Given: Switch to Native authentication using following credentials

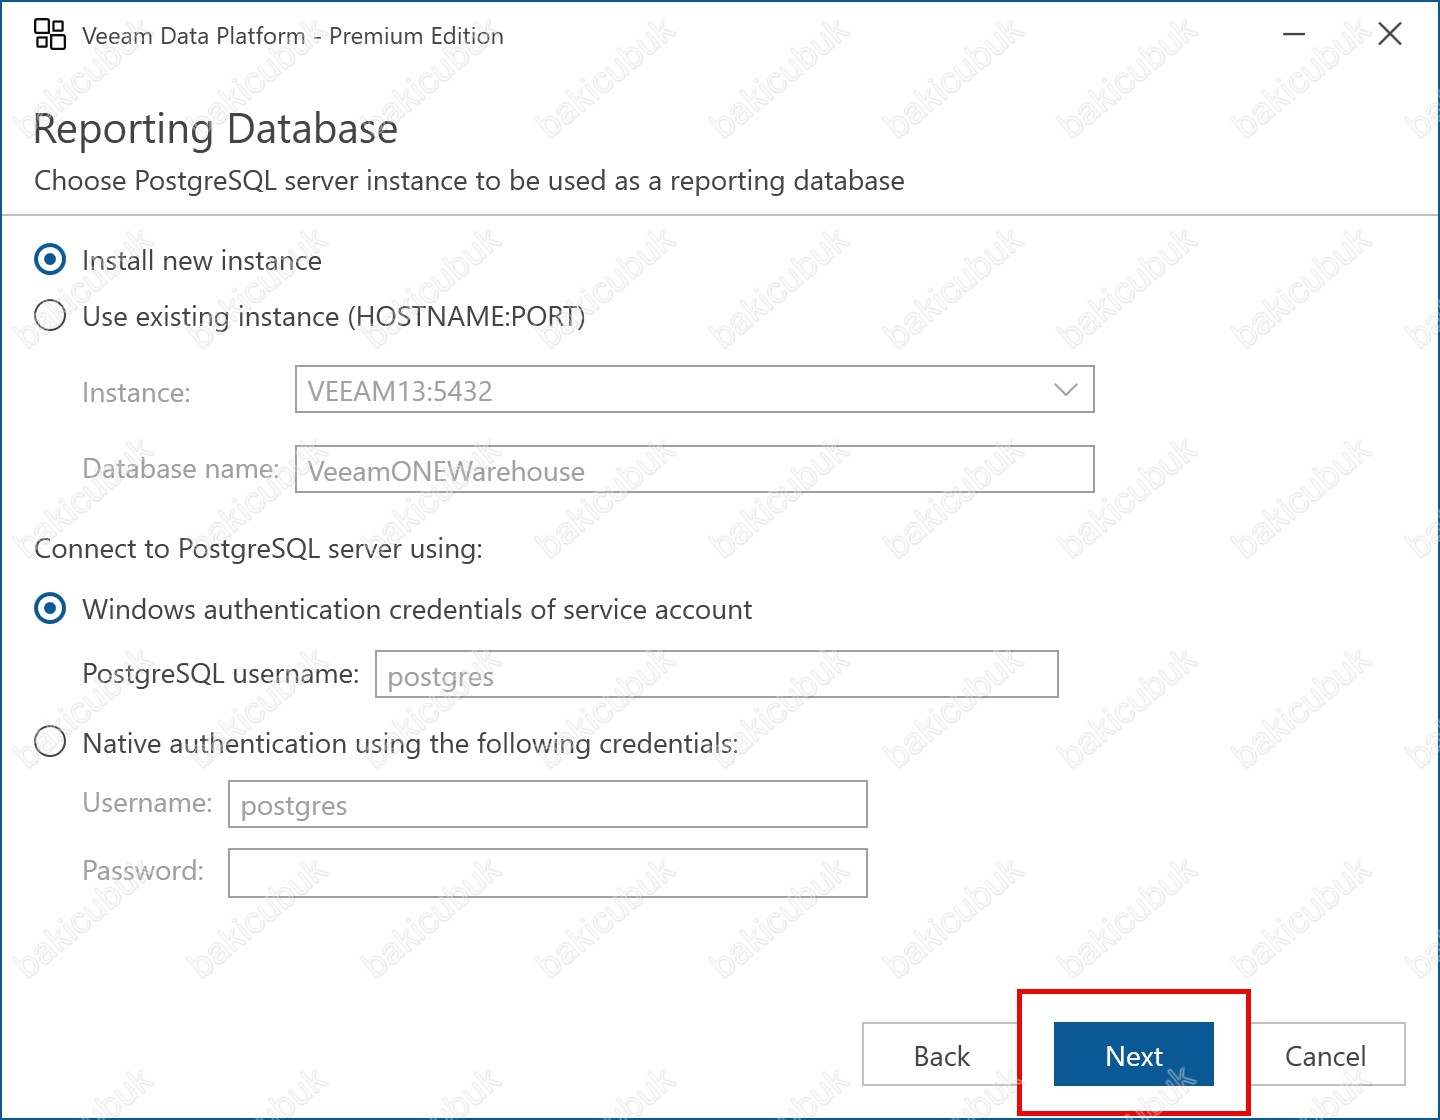Looking at the screenshot, I should (x=50, y=742).
